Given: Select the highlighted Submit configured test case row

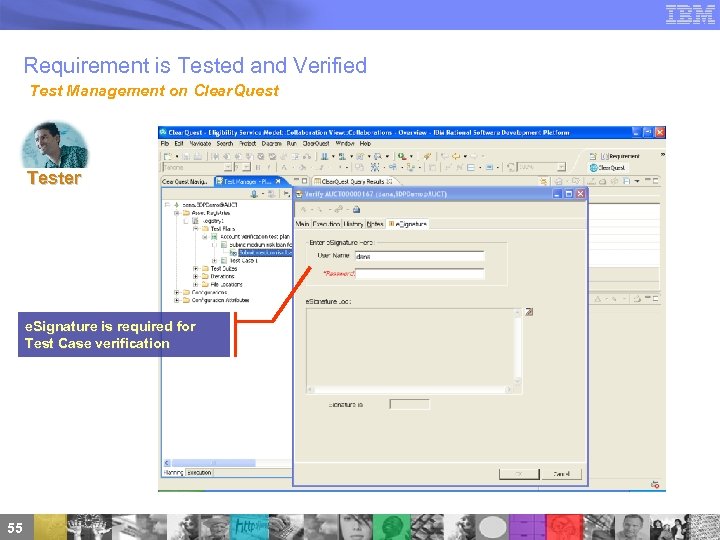Looking at the screenshot, I should [265, 253].
